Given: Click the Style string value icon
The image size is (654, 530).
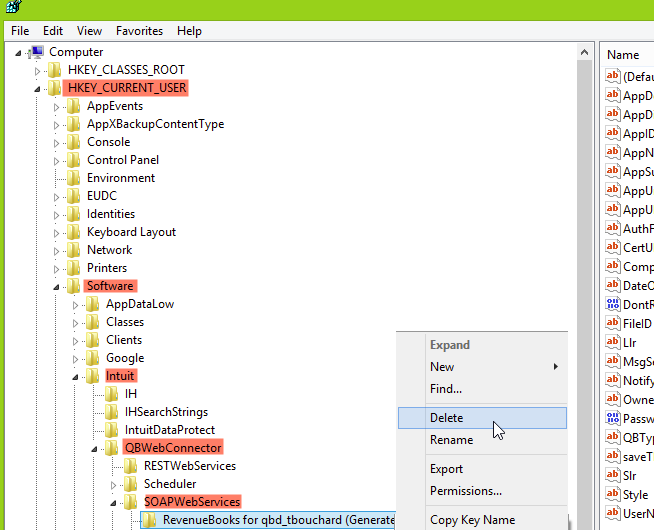Looking at the screenshot, I should 613,494.
